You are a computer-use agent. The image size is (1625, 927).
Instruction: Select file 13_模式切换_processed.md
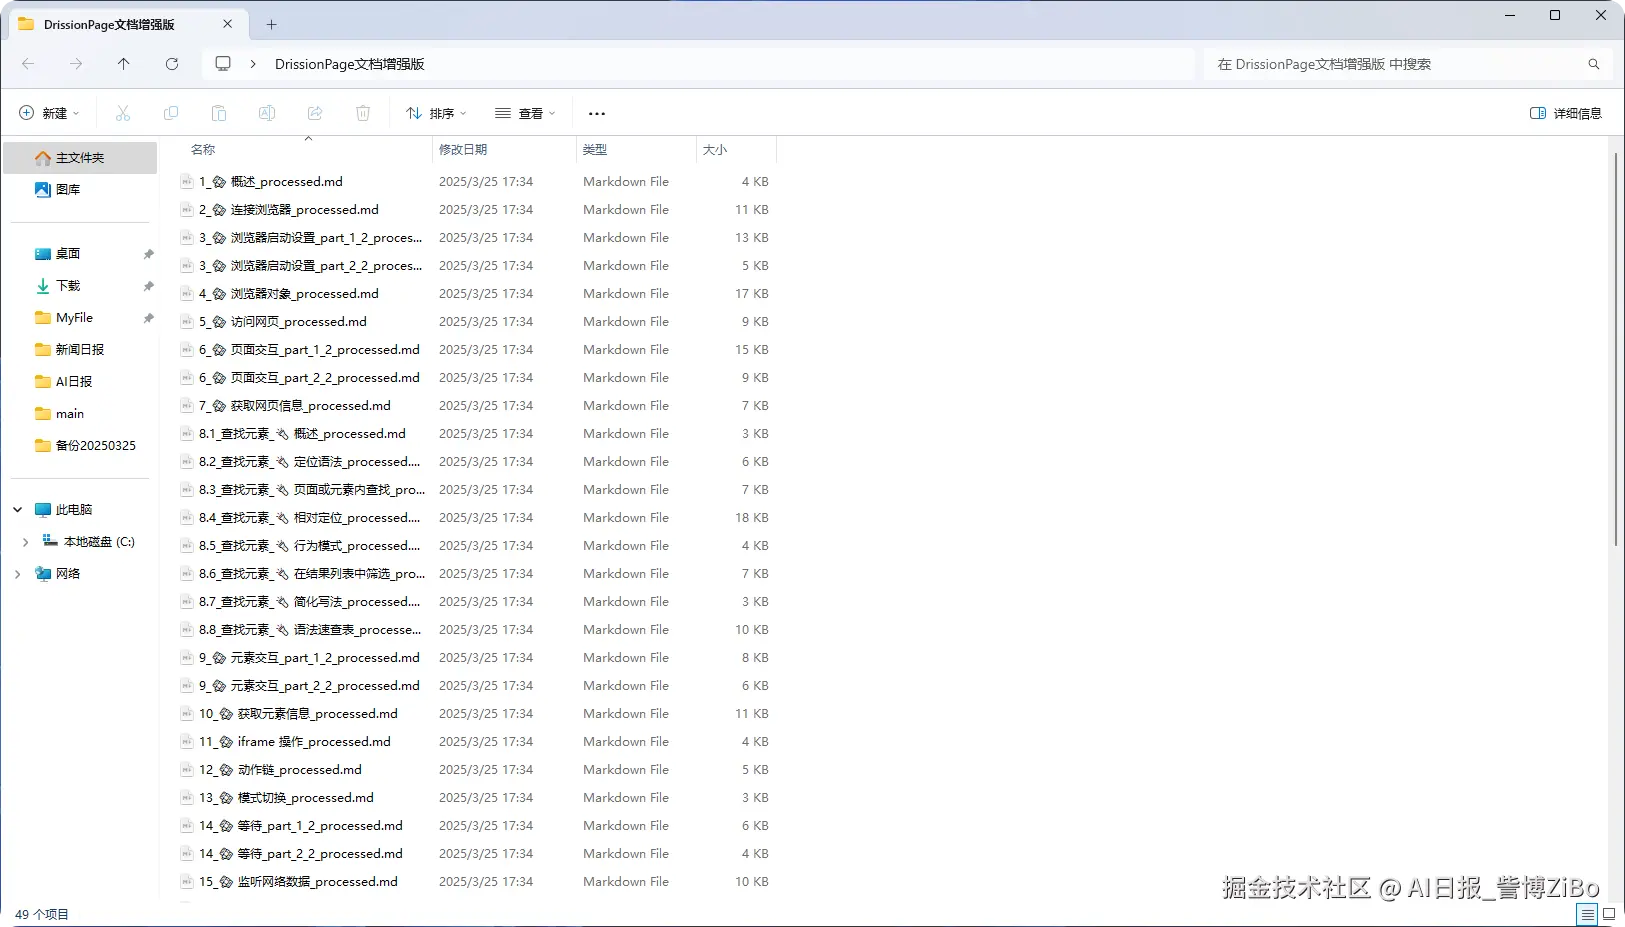478,798
